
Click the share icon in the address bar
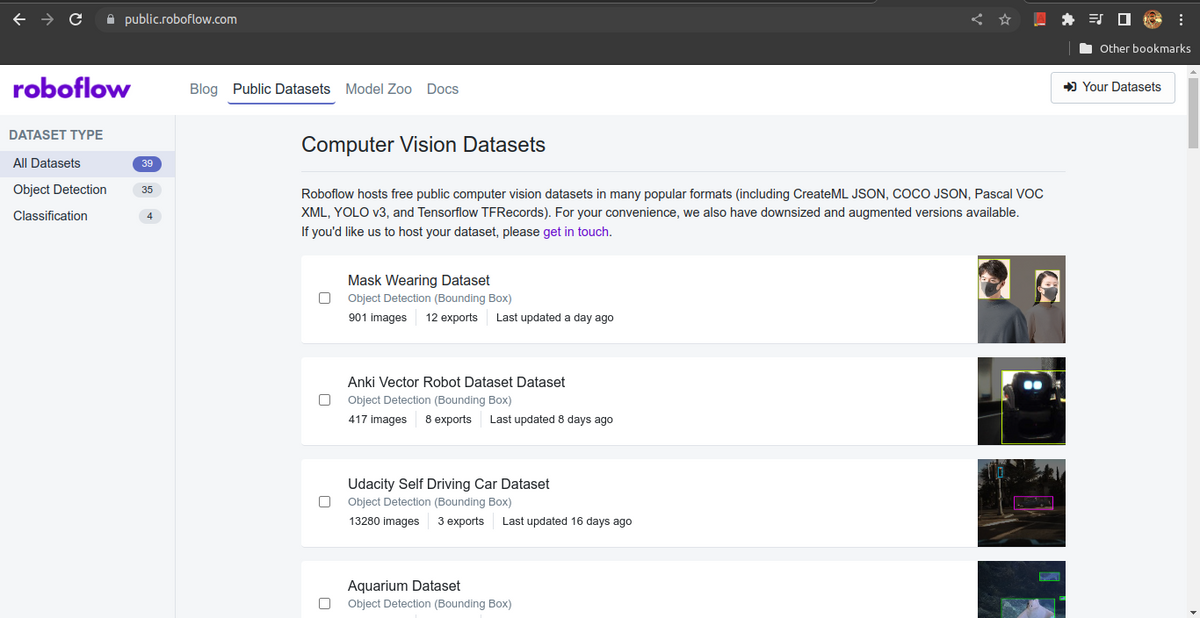976,18
